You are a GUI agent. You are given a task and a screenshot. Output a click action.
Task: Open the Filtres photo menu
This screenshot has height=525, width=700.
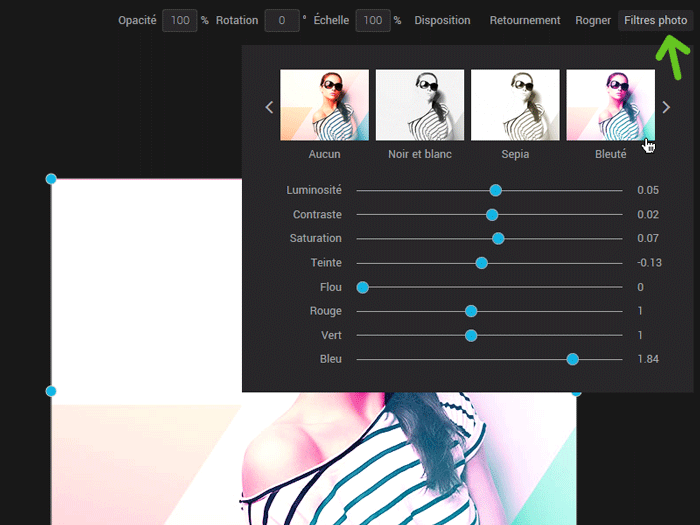pyautogui.click(x=655, y=20)
